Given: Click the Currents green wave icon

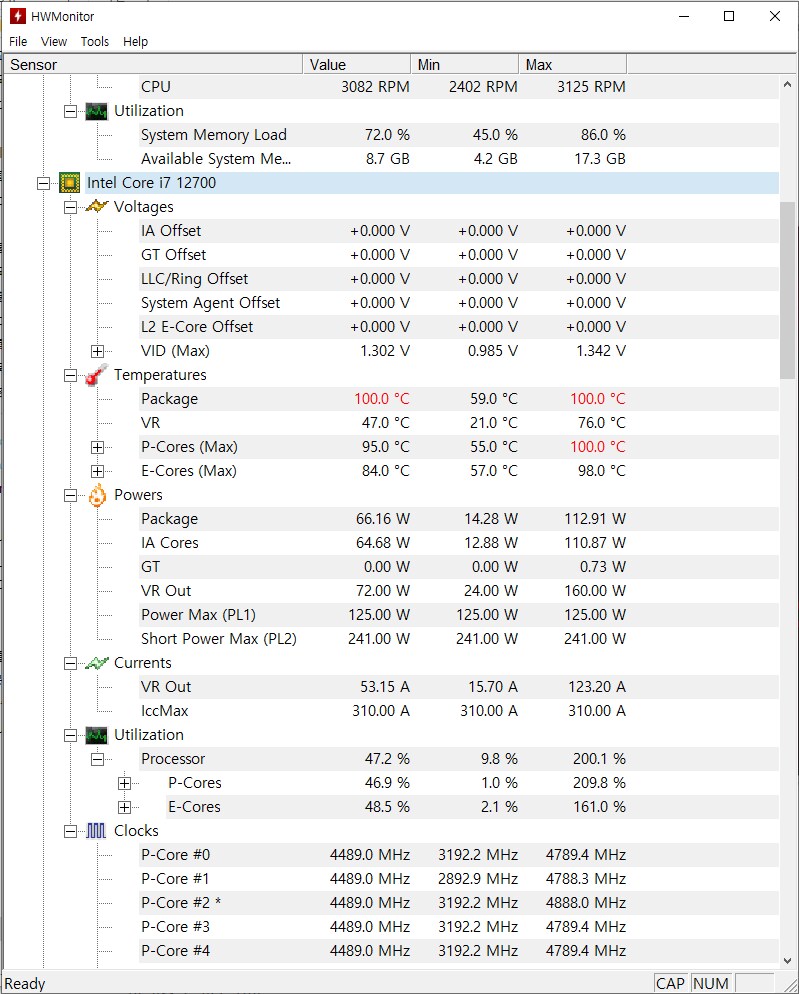Looking at the screenshot, I should pyautogui.click(x=97, y=663).
